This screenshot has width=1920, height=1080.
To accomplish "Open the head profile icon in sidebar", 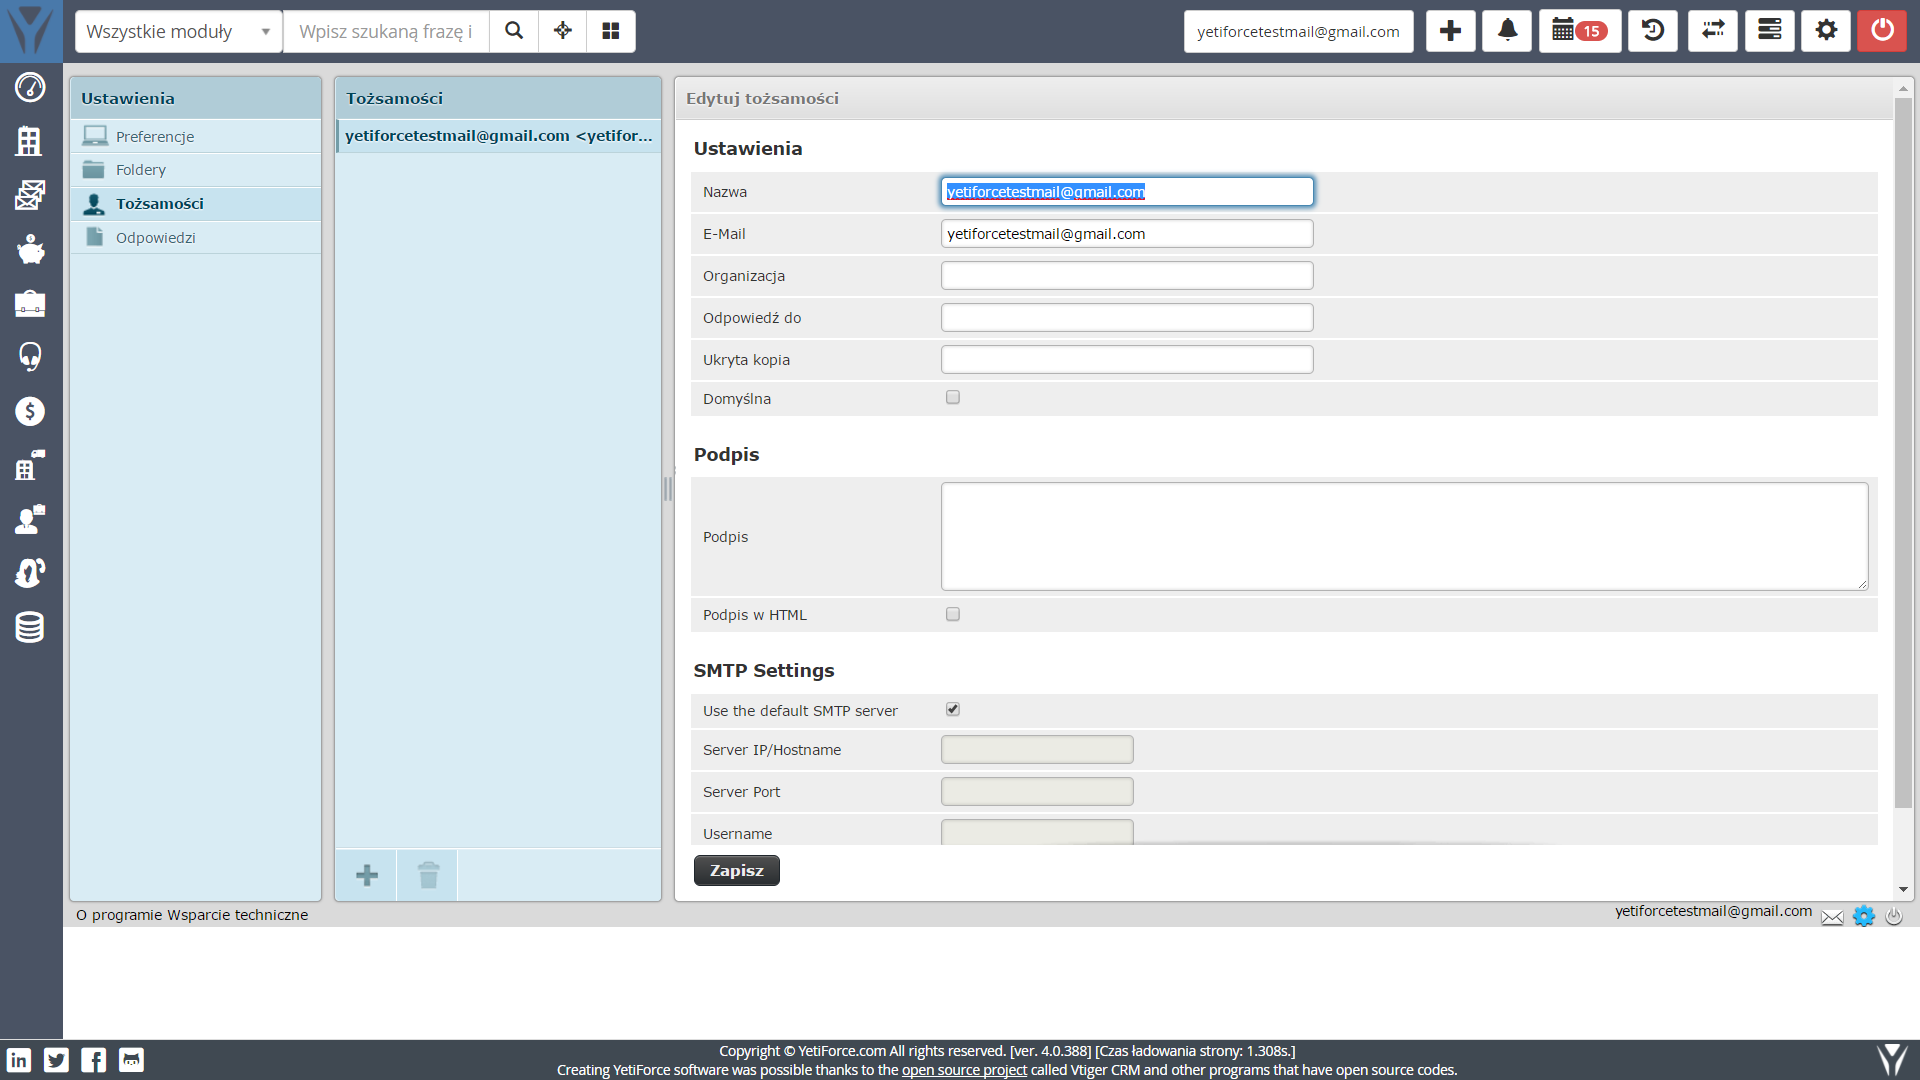I will (x=30, y=573).
